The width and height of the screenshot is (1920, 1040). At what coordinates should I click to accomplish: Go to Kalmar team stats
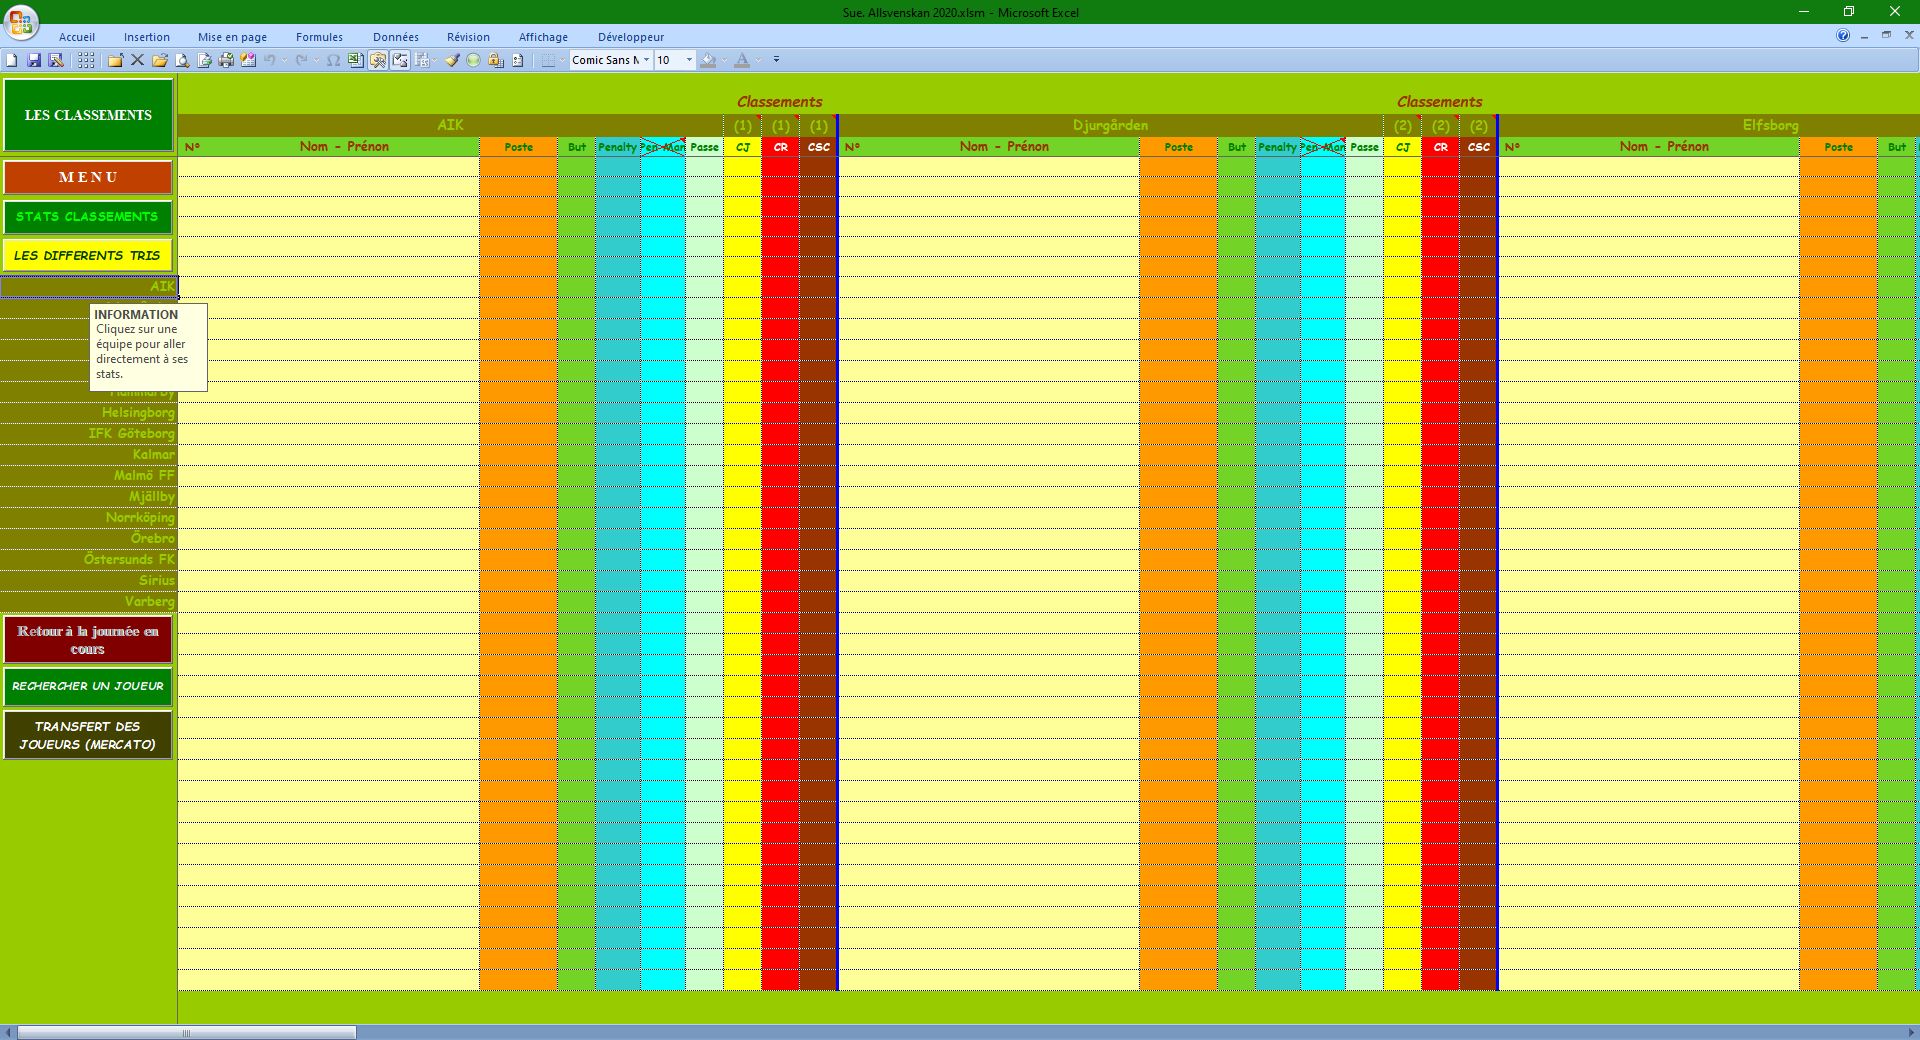[x=89, y=454]
